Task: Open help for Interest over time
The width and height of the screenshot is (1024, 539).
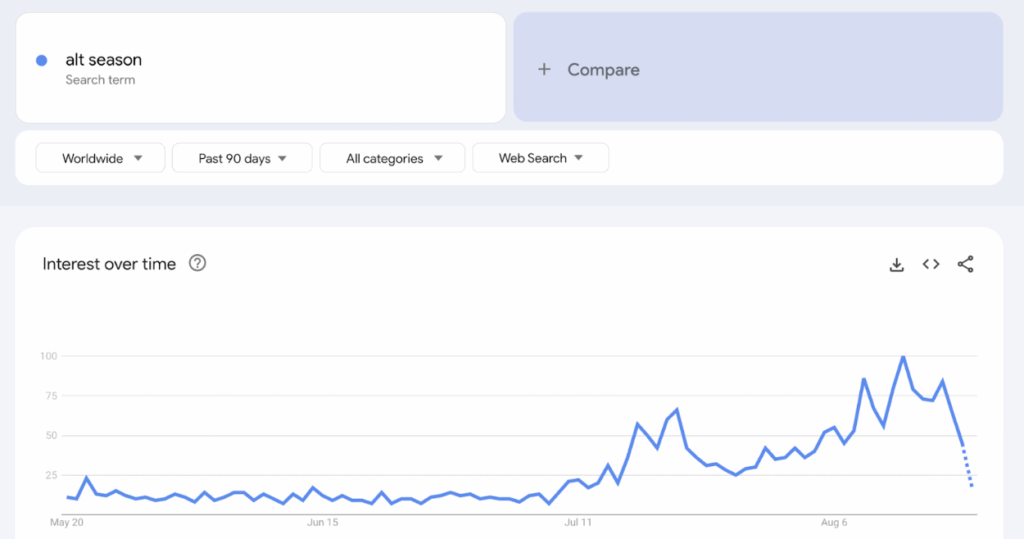Action: coord(198,264)
